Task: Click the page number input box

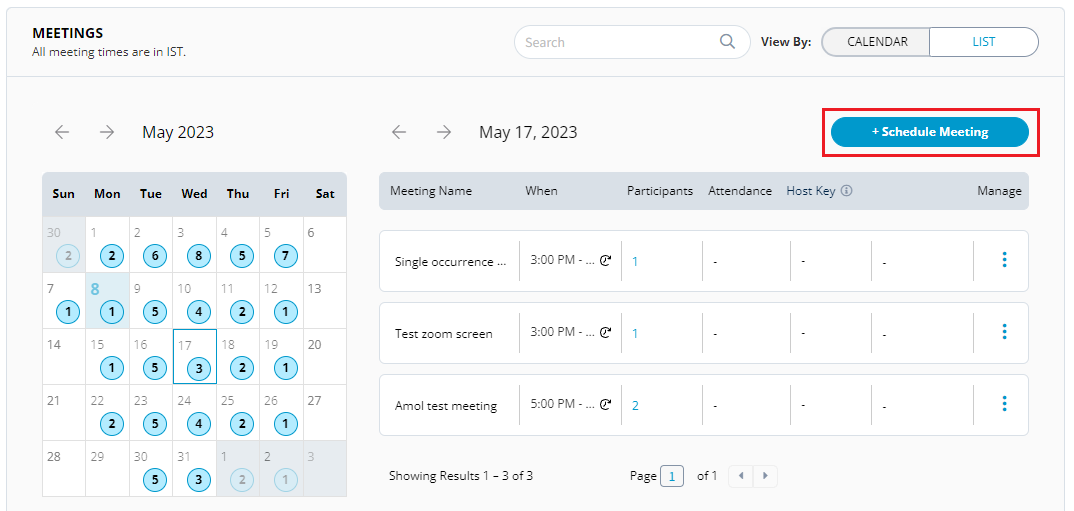Action: pos(672,476)
